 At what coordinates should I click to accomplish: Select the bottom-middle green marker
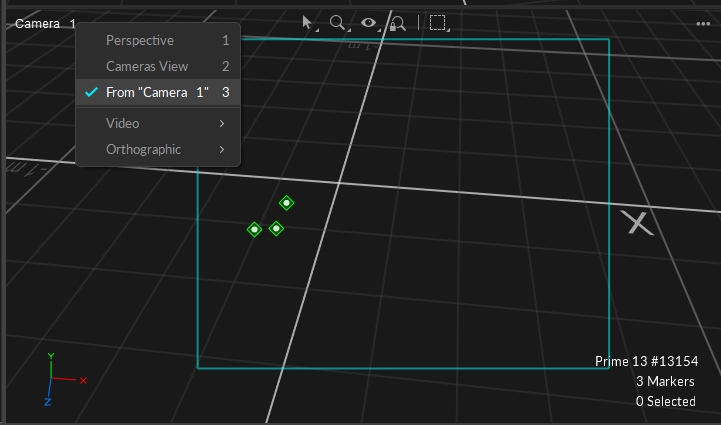(x=277, y=228)
